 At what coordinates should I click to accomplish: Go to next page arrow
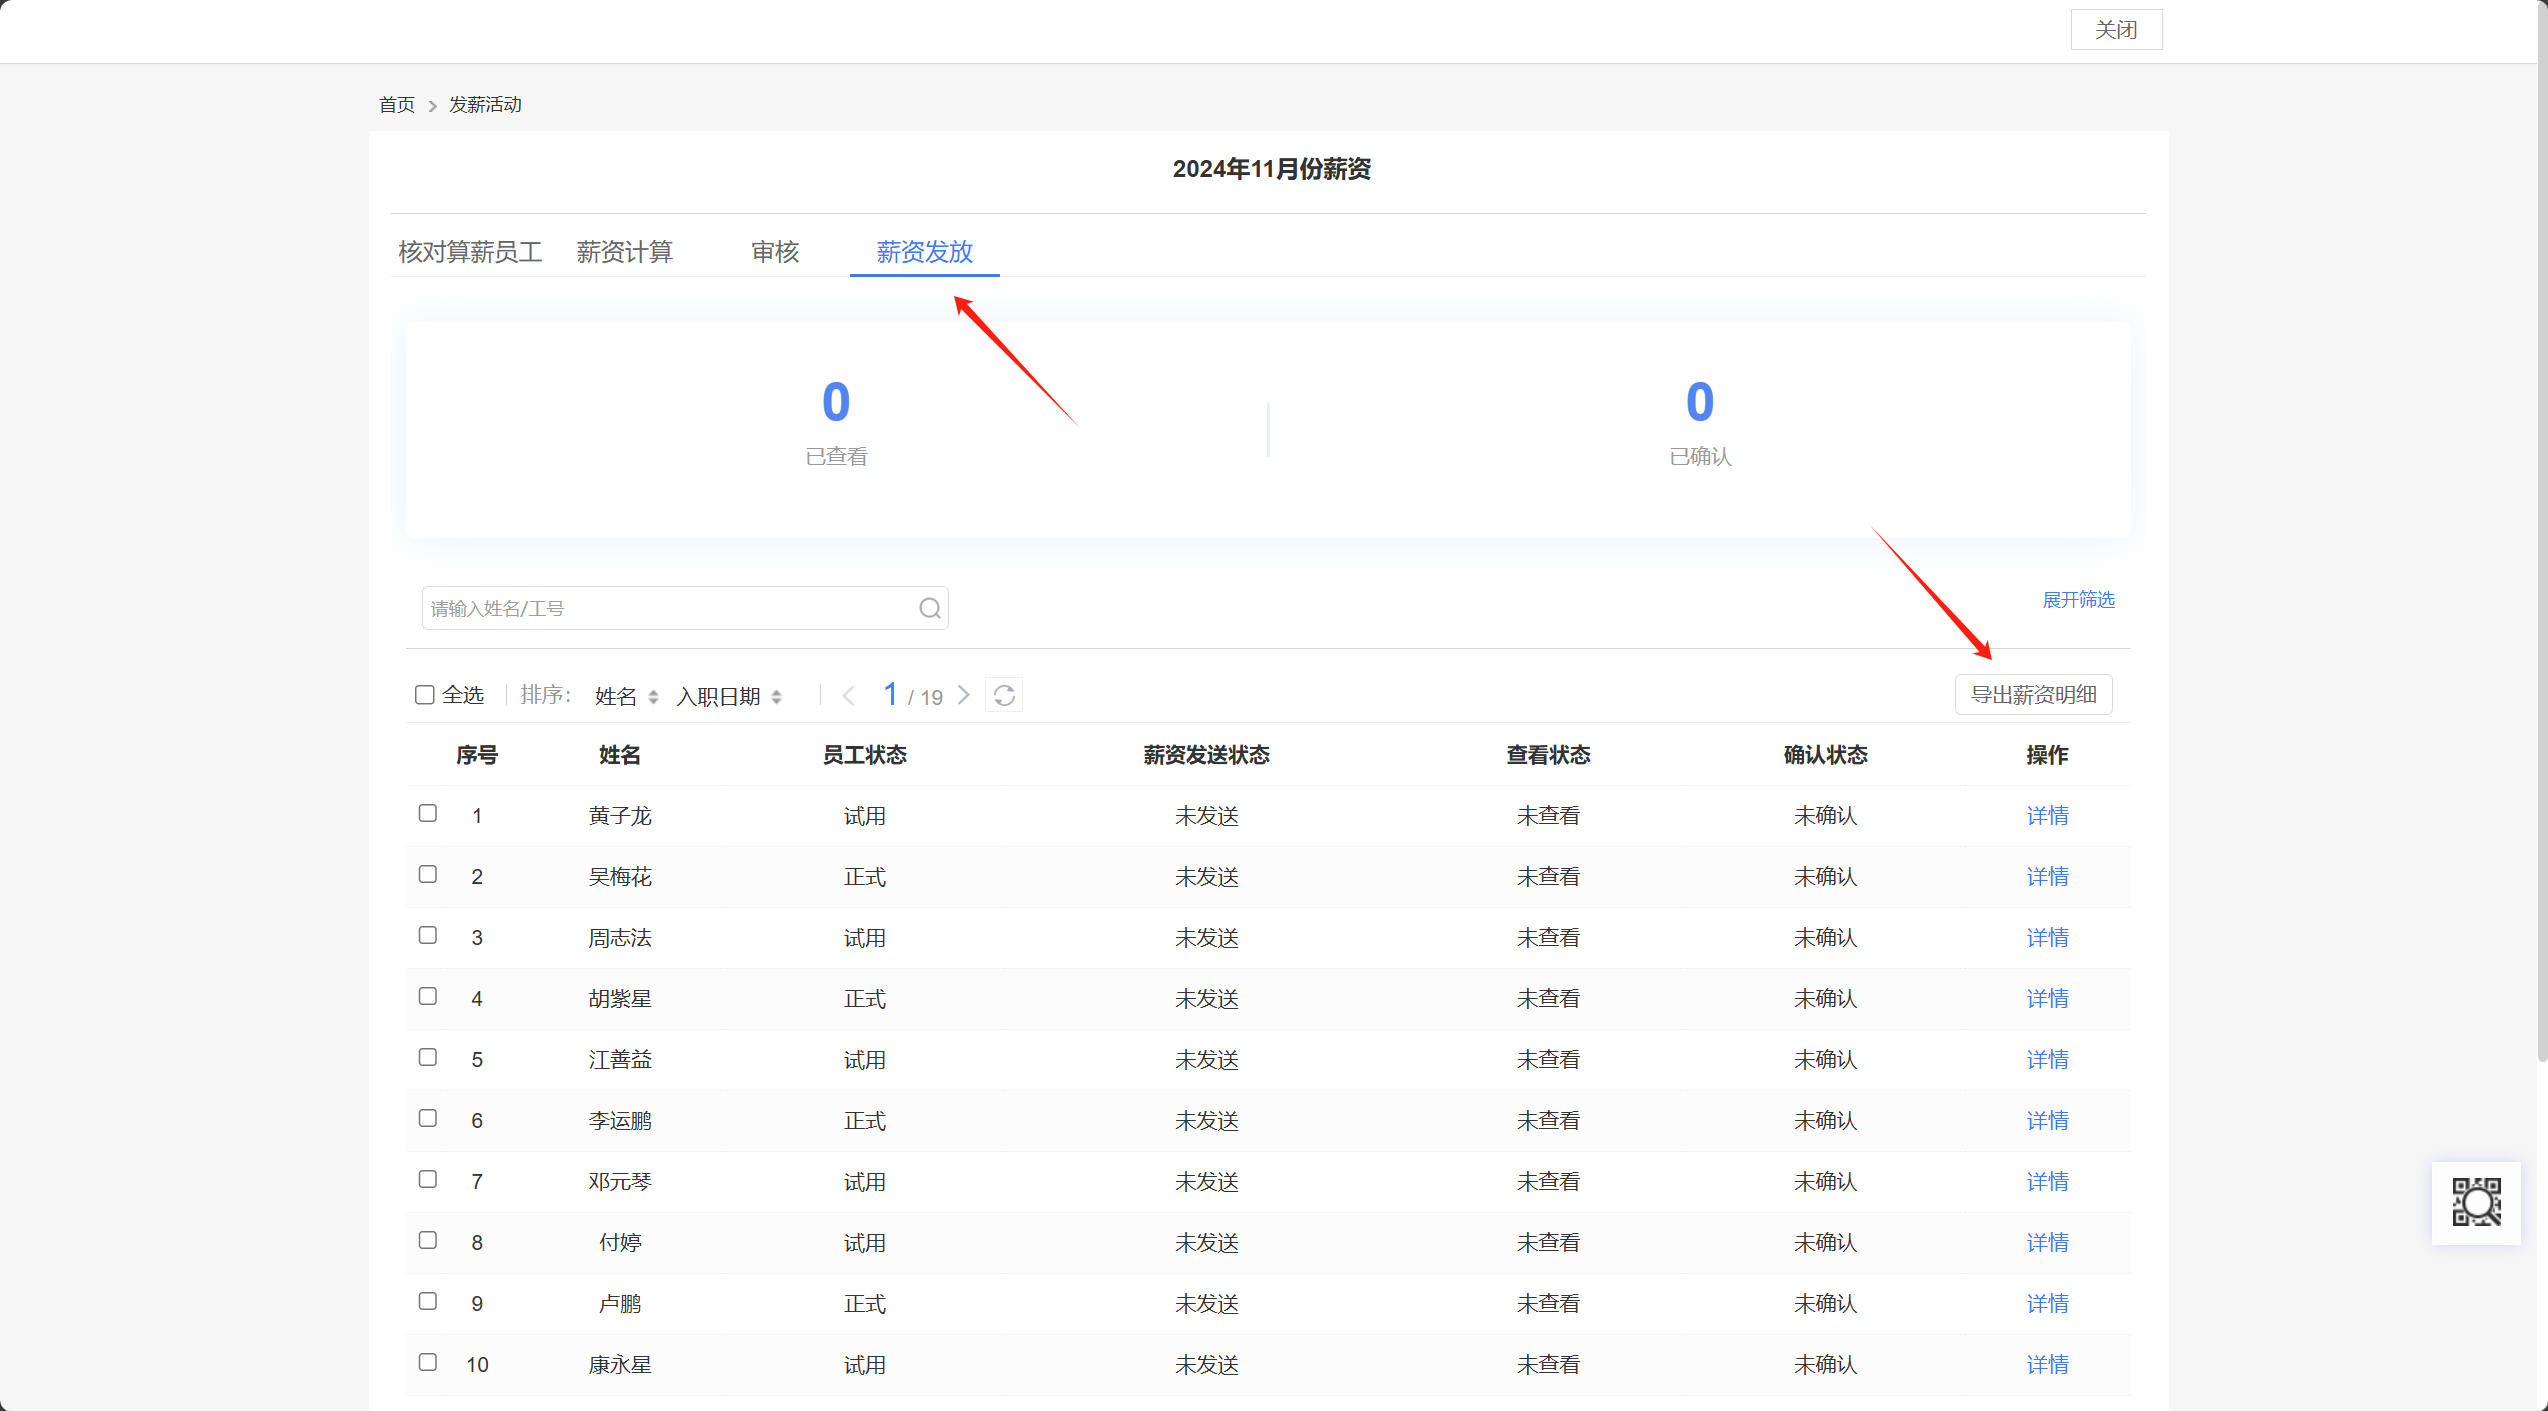pos(964,695)
